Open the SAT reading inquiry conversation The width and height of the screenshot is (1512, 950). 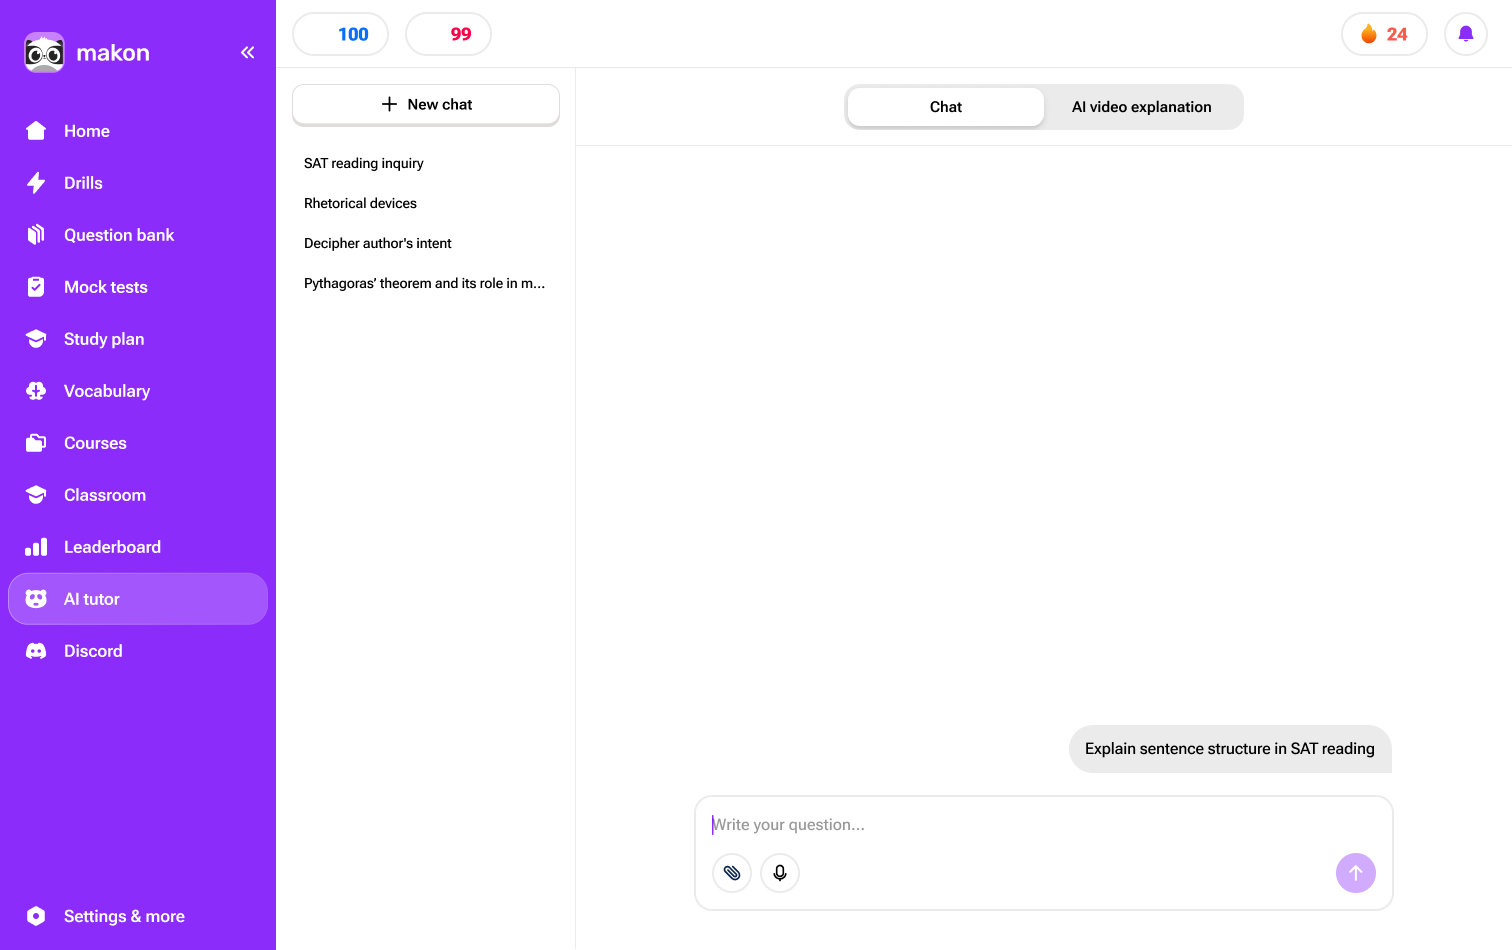coord(363,163)
